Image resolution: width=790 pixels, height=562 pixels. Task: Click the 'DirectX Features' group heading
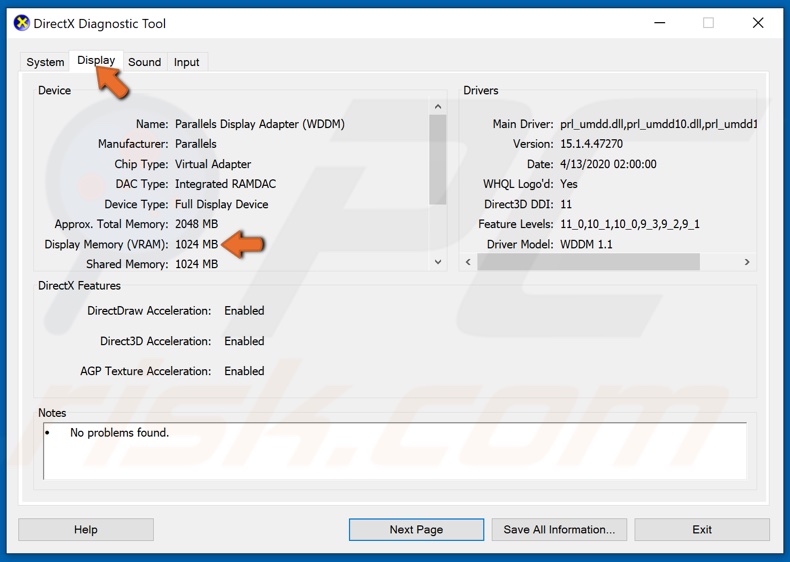[80, 285]
